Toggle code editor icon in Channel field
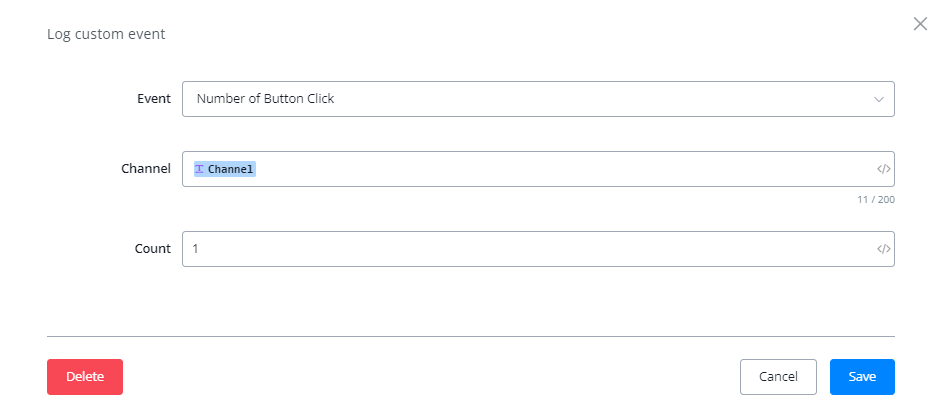The height and width of the screenshot is (417, 938). pyautogui.click(x=883, y=169)
